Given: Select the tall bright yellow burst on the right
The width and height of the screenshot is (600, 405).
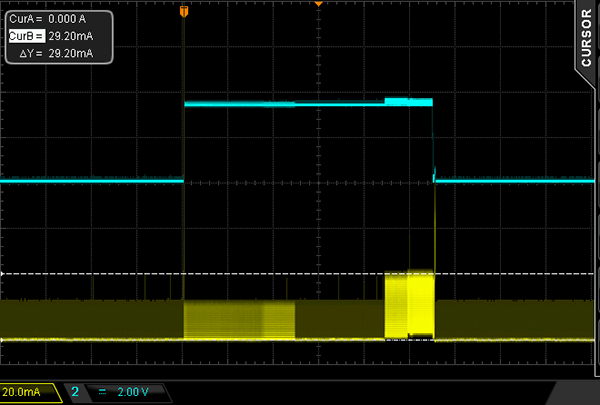Looking at the screenshot, I should pos(410,304).
